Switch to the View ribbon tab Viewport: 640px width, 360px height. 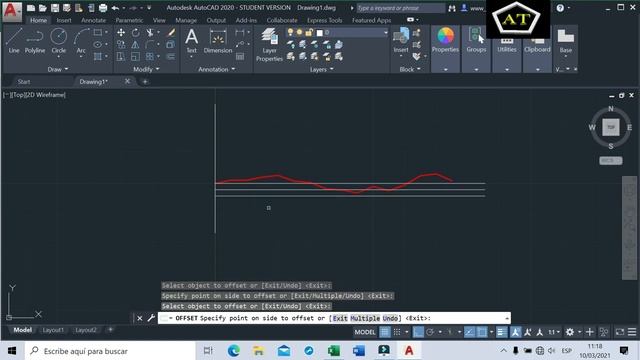coord(159,20)
